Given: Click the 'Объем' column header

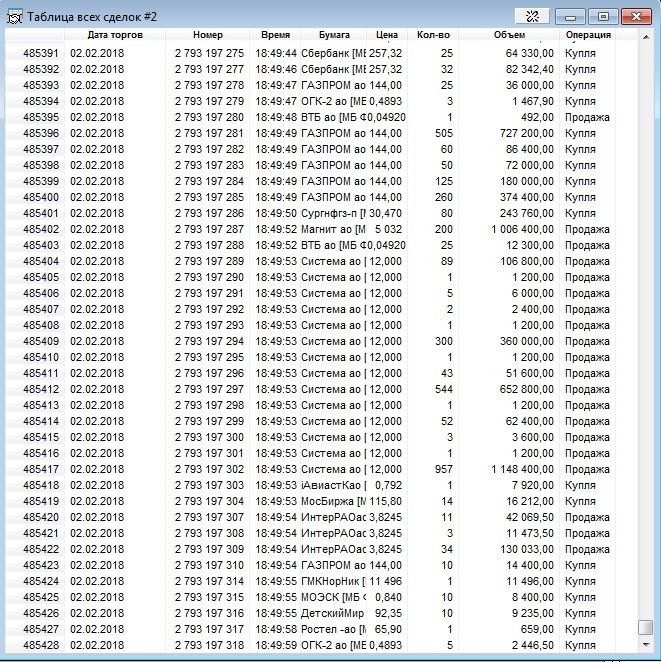Looking at the screenshot, I should pyautogui.click(x=509, y=35).
